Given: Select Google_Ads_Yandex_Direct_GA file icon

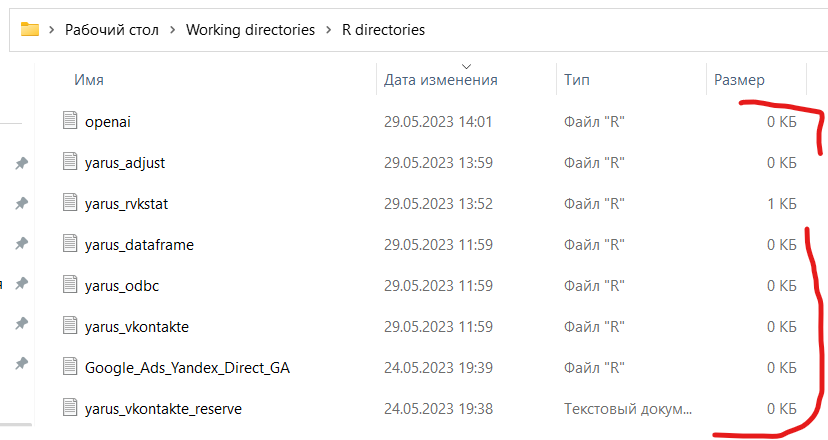Looking at the screenshot, I should pos(70,366).
